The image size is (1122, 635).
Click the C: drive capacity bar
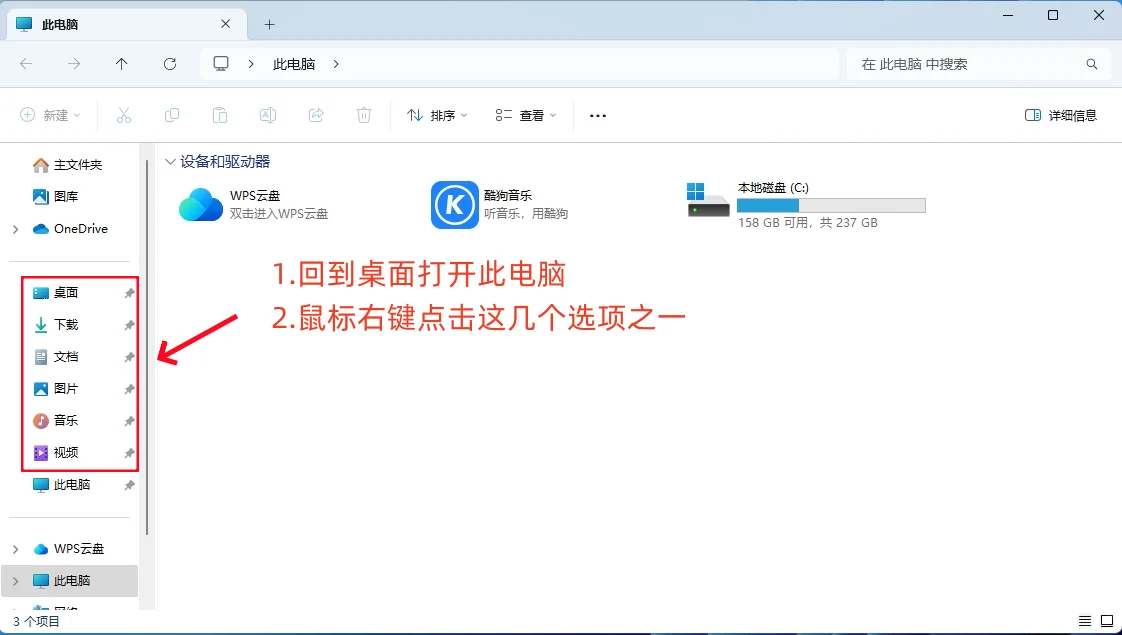pyautogui.click(x=830, y=205)
